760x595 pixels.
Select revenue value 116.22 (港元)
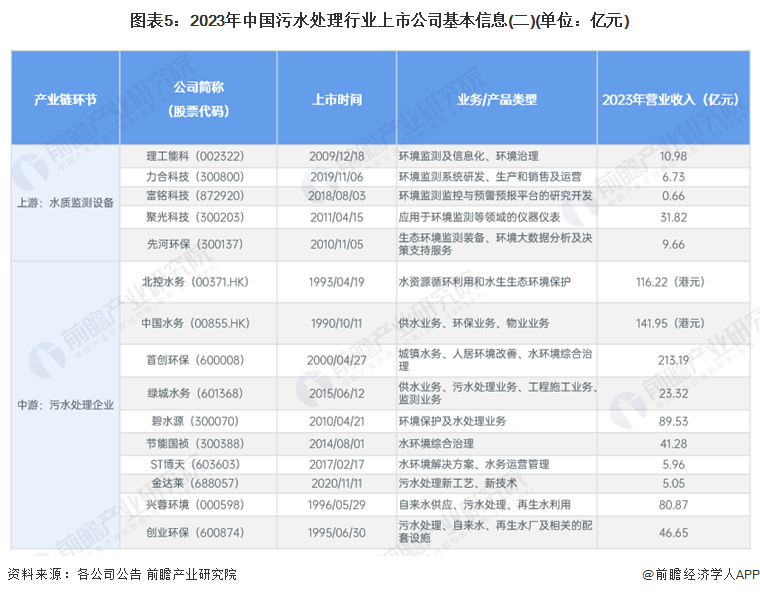point(670,282)
